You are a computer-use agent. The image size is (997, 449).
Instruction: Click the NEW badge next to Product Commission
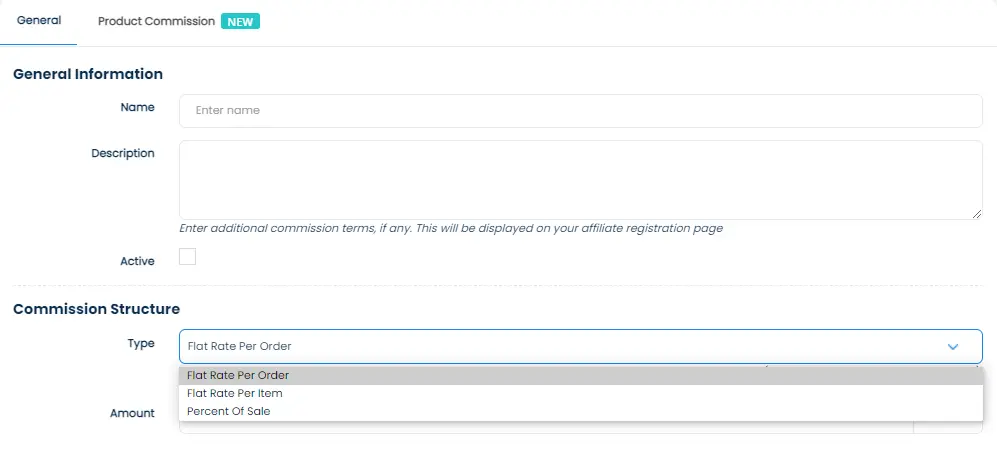click(240, 21)
